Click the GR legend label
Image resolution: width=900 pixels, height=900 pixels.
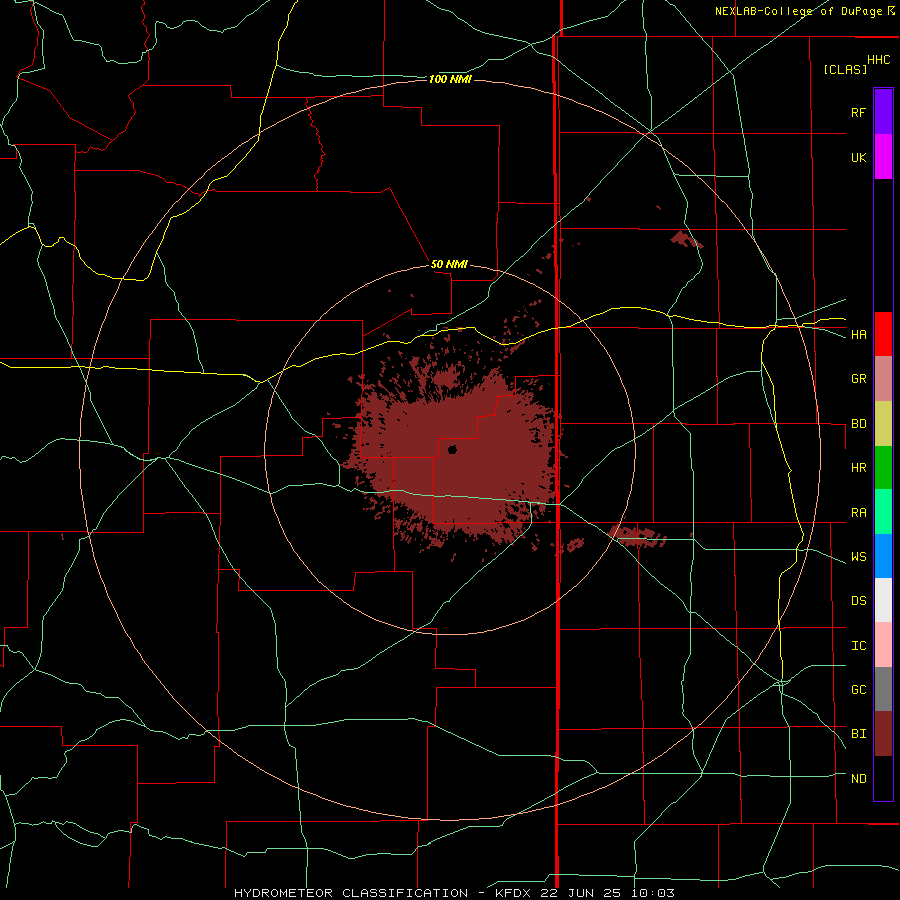[858, 379]
